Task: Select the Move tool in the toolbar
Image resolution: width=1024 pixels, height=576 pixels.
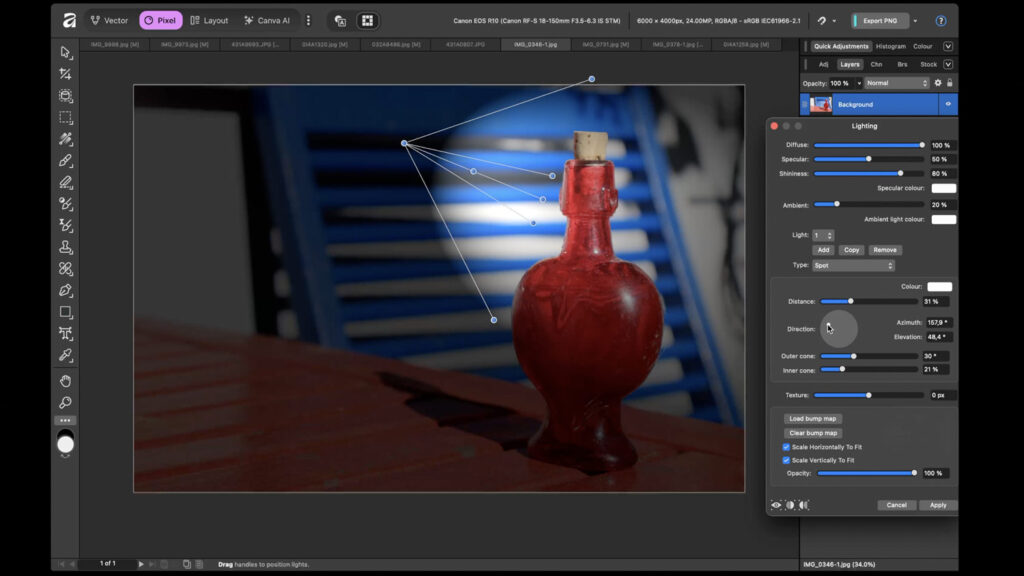Action: click(x=66, y=50)
